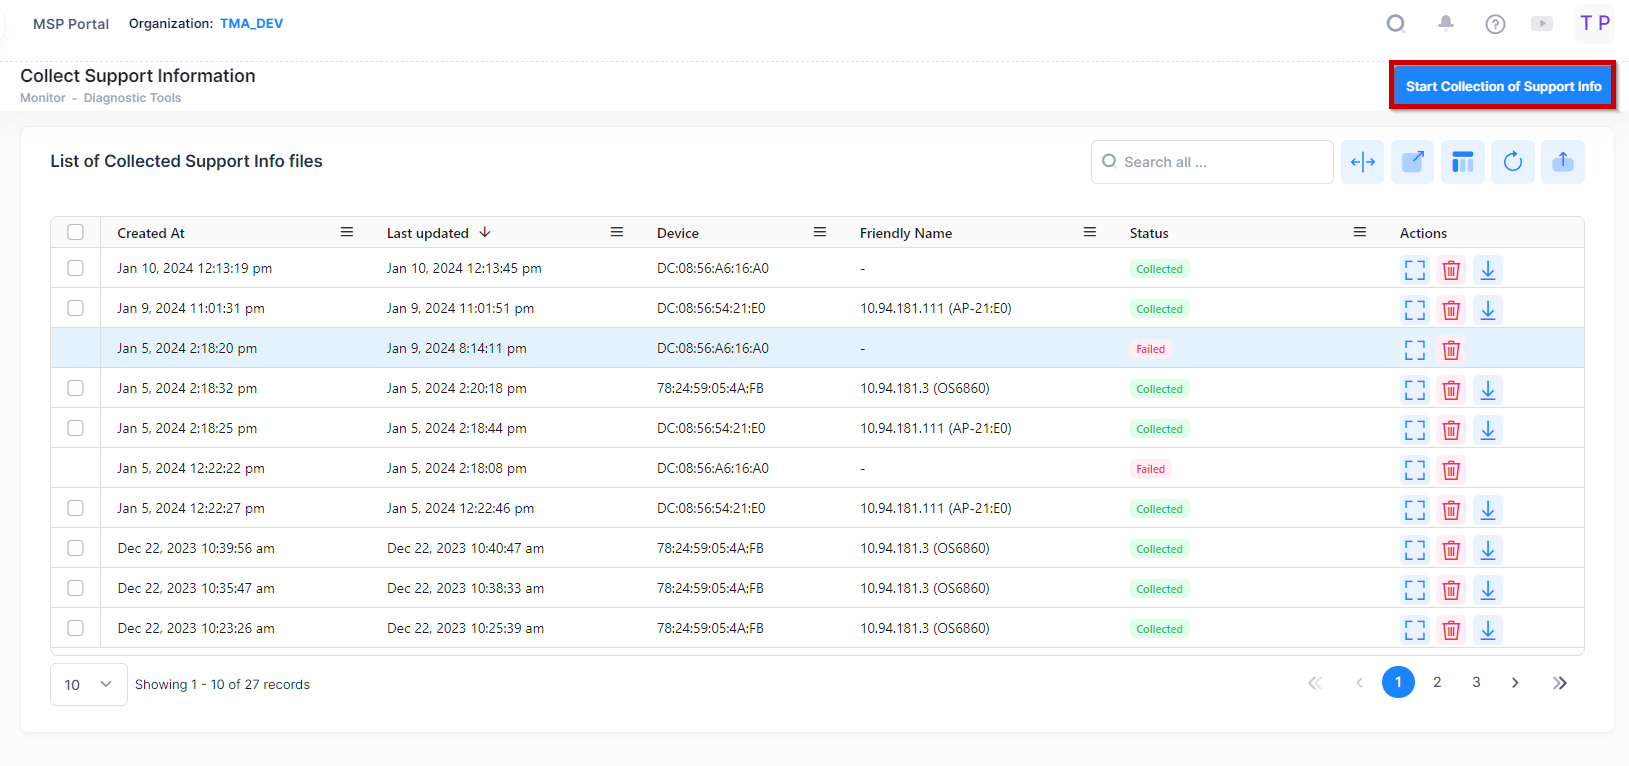Download the Jan 10, 2024 12:13:19 pm file
Image resolution: width=1629 pixels, height=766 pixels.
tap(1487, 270)
